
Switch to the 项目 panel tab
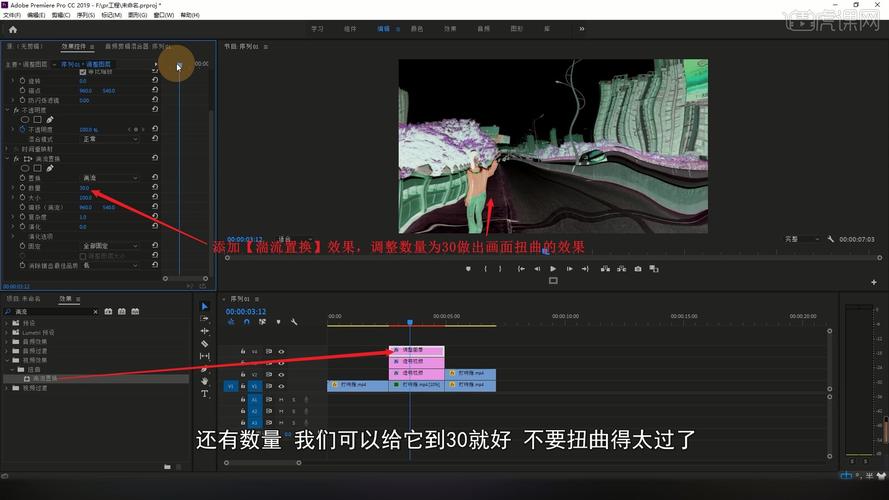point(23,299)
